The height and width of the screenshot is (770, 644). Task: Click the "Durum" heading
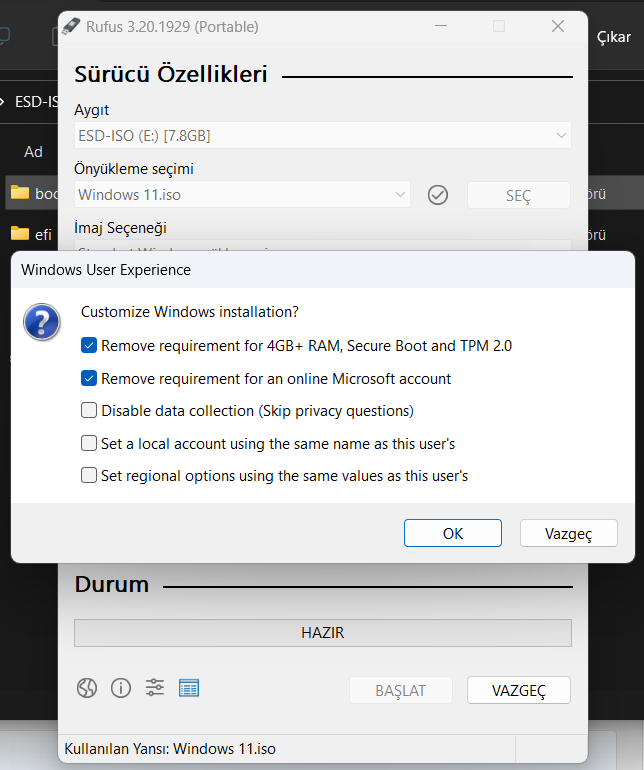[x=112, y=584]
